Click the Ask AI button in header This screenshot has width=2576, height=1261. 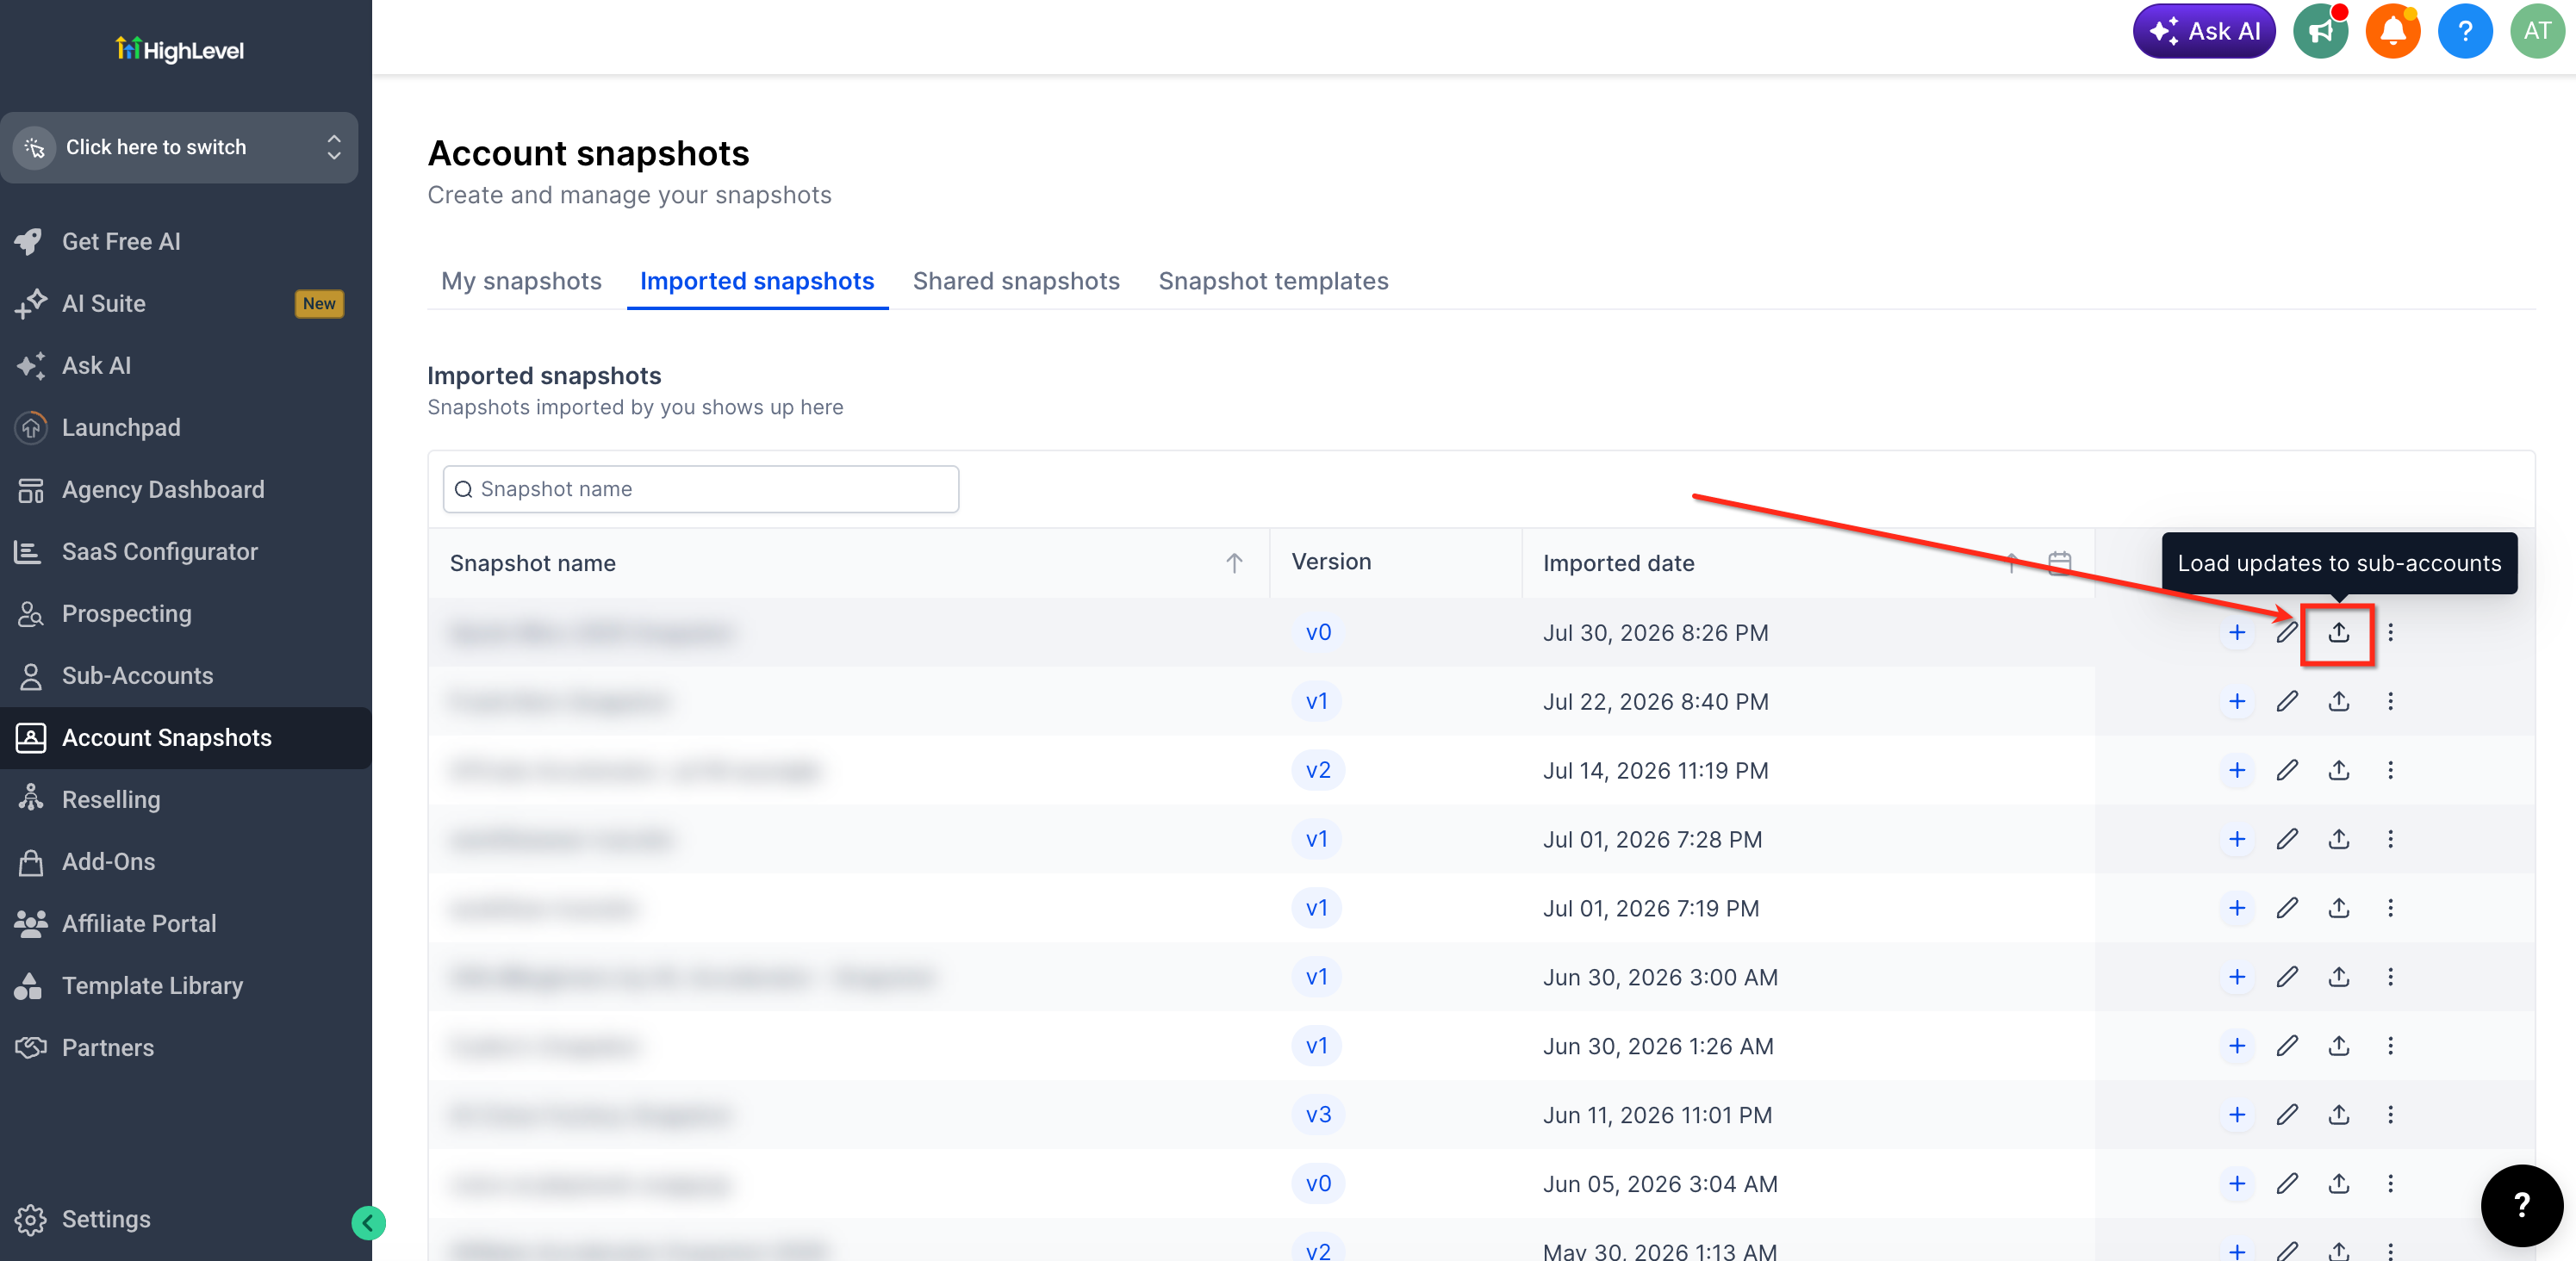tap(2204, 31)
